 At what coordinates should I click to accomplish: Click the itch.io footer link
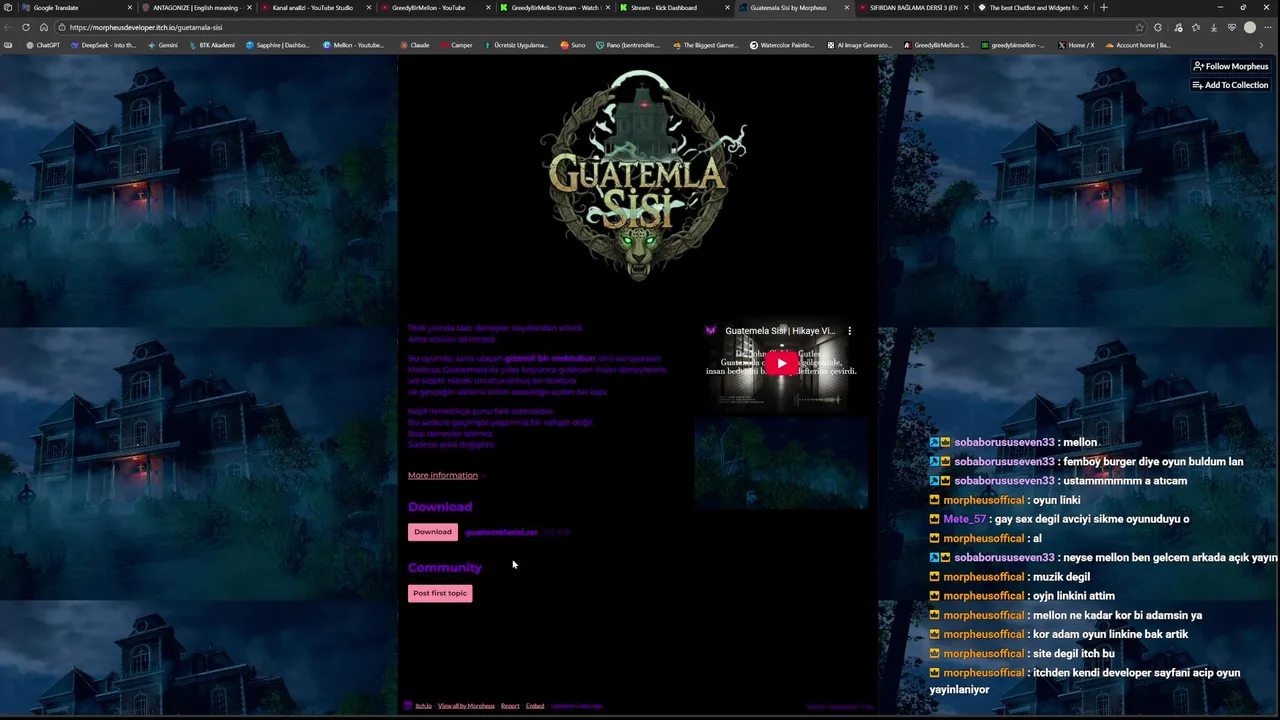[423, 706]
